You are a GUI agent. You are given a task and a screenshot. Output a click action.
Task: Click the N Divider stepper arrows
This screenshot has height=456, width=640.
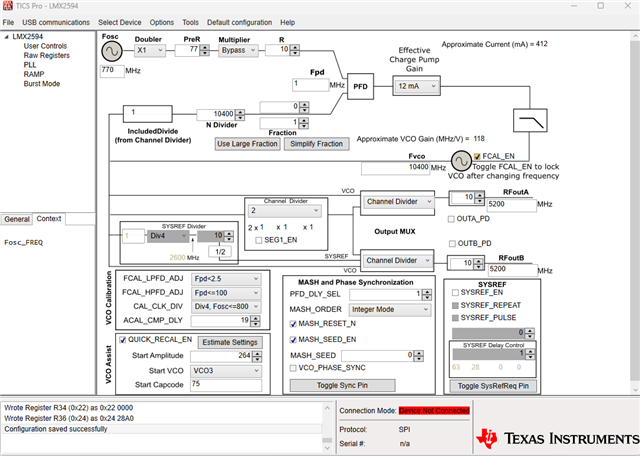coord(240,115)
